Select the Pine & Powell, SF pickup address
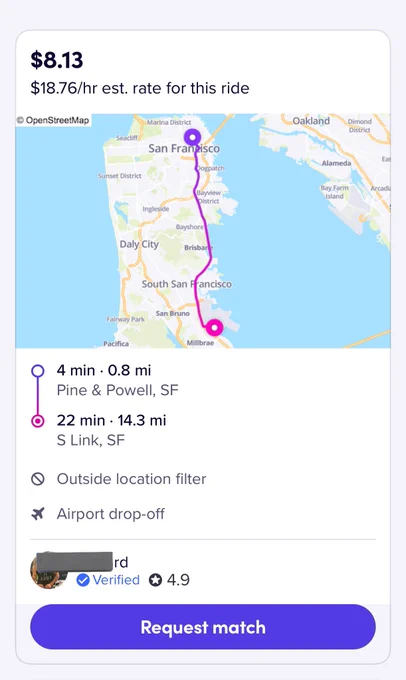 pyautogui.click(x=118, y=390)
